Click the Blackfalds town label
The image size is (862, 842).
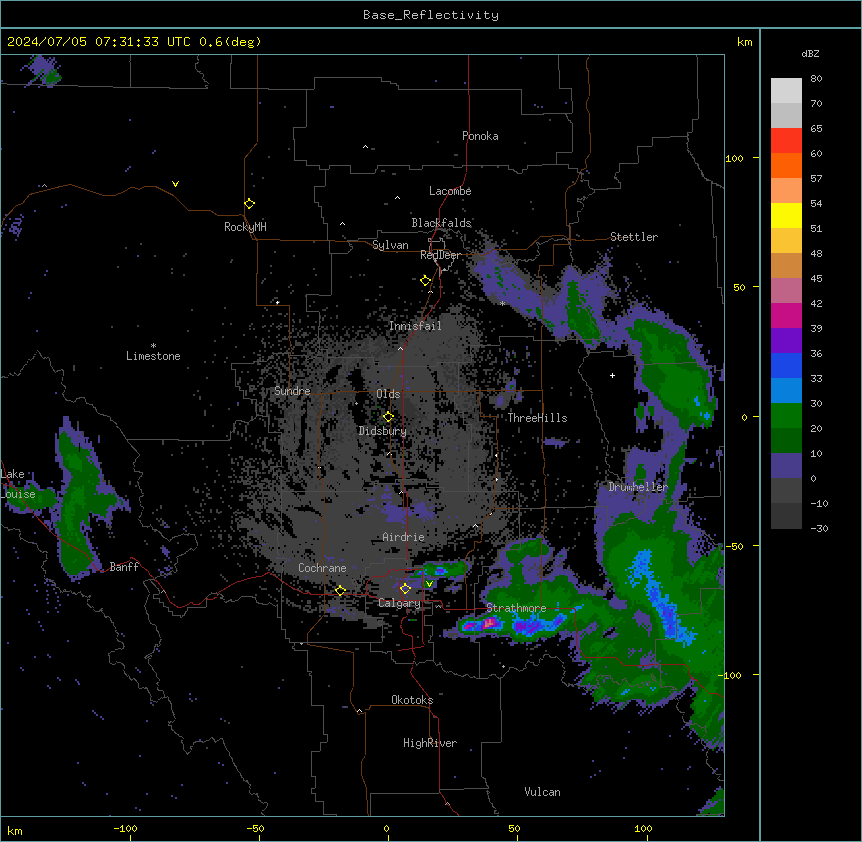coord(441,223)
